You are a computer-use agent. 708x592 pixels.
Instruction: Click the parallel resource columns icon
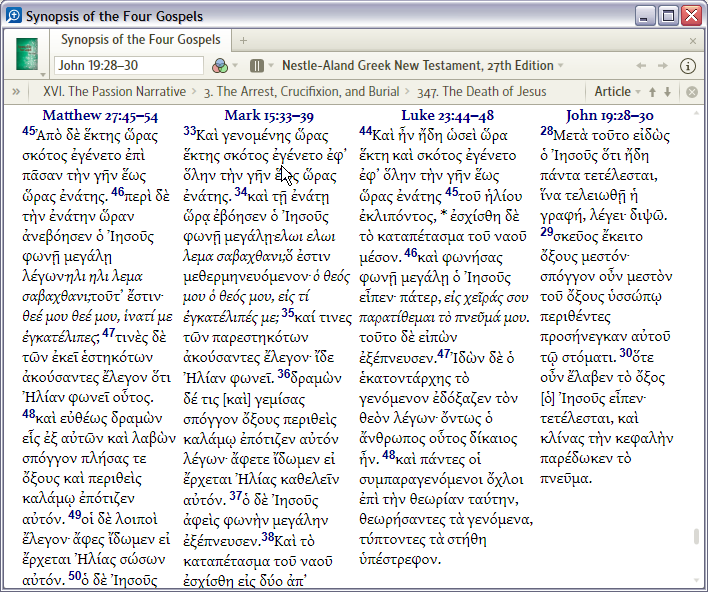point(256,66)
